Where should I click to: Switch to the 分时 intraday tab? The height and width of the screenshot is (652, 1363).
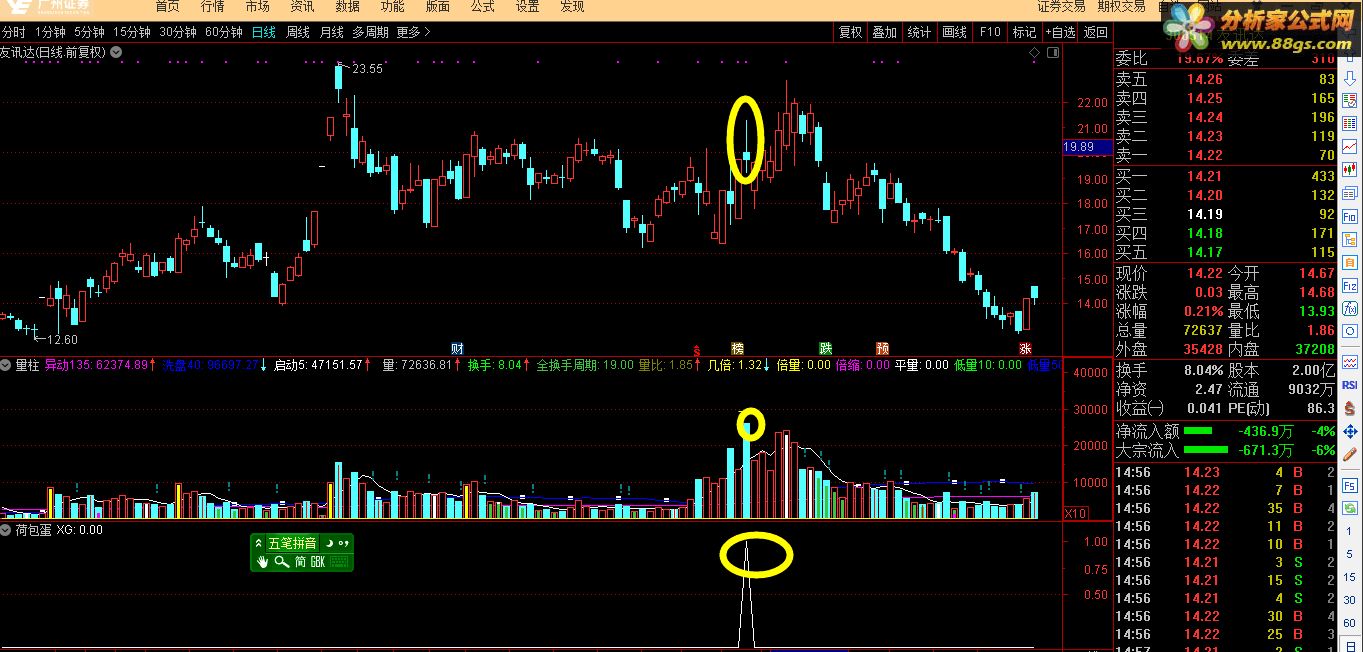point(14,32)
